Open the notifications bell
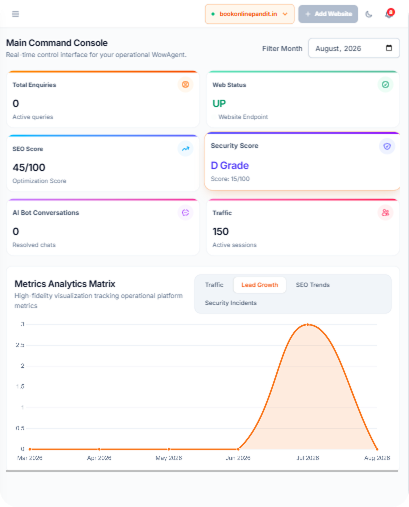This screenshot has height=507, width=409. [389, 14]
